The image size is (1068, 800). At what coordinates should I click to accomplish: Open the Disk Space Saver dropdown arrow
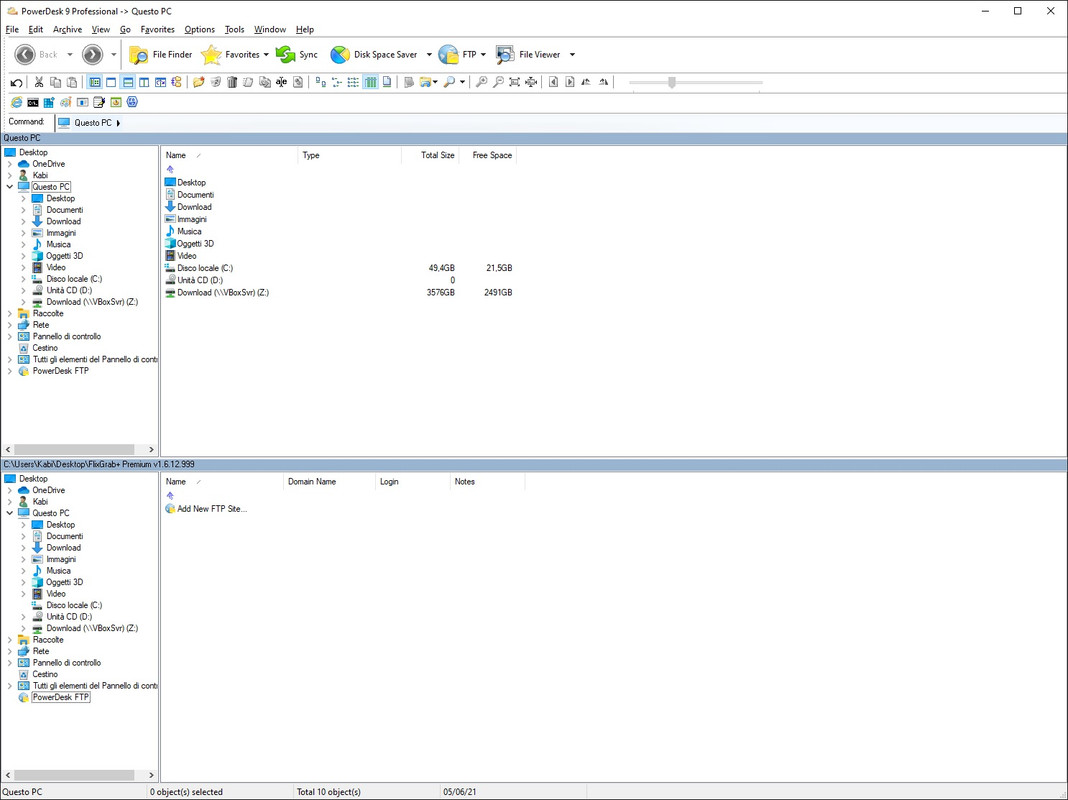point(429,54)
